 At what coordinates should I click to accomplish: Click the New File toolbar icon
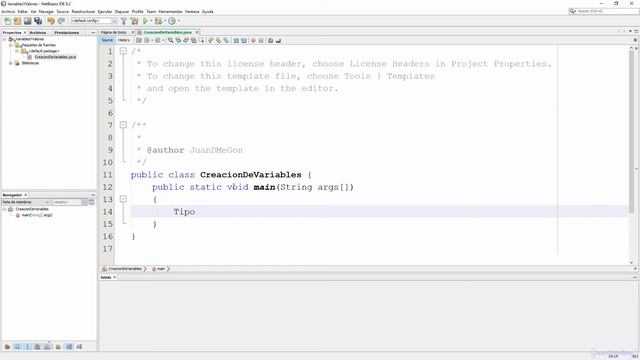coord(7,21)
